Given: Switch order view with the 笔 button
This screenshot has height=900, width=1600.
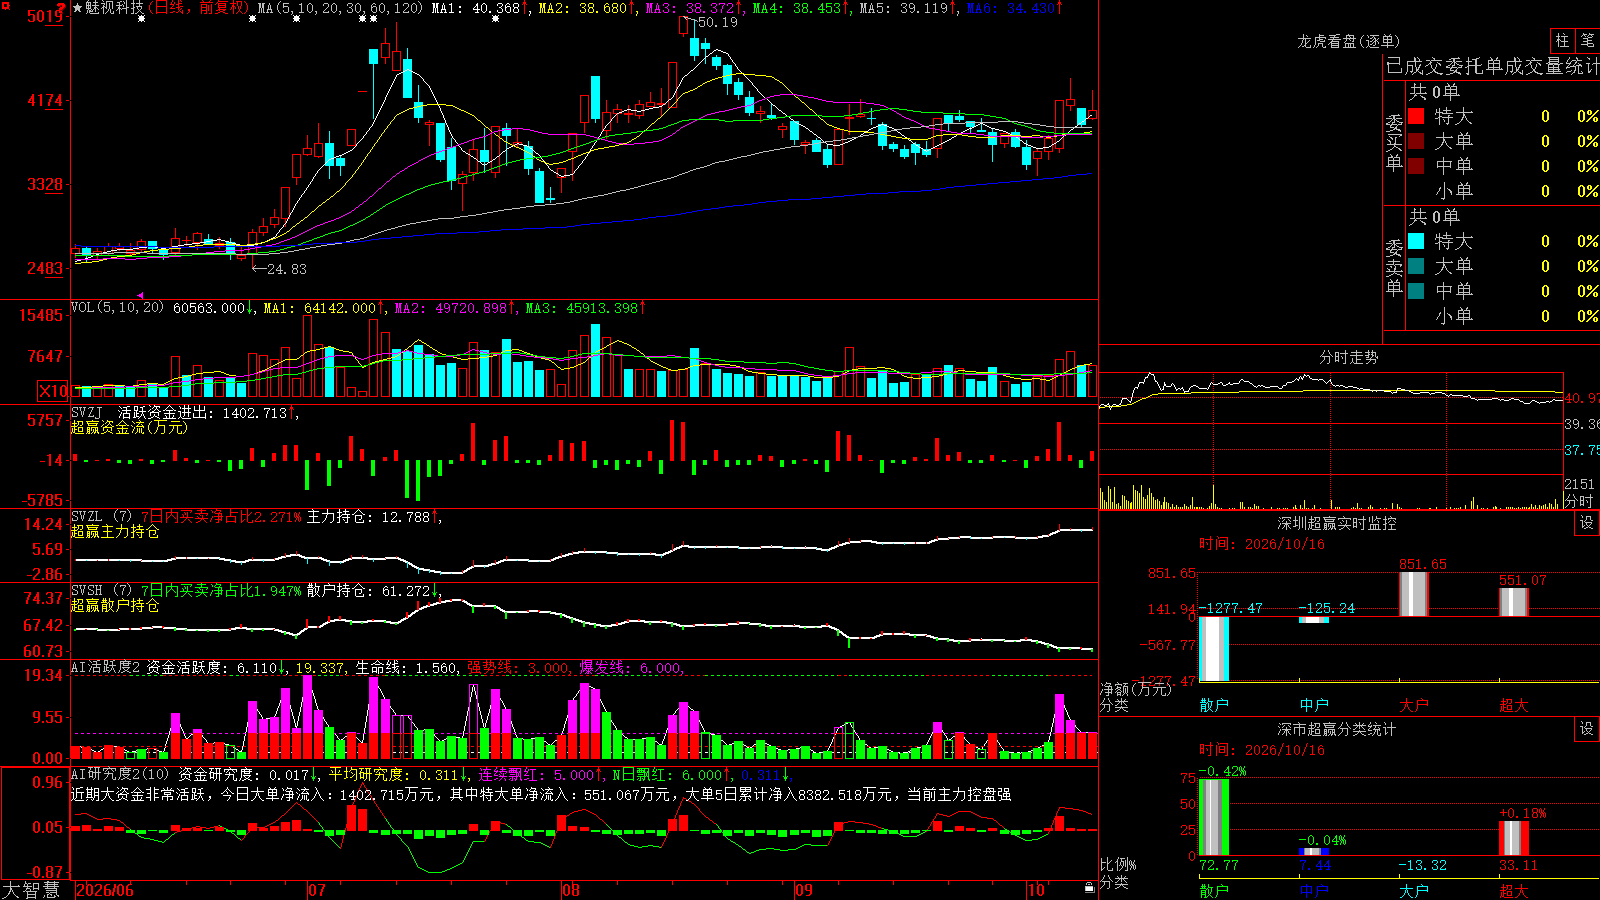Looking at the screenshot, I should [1588, 41].
